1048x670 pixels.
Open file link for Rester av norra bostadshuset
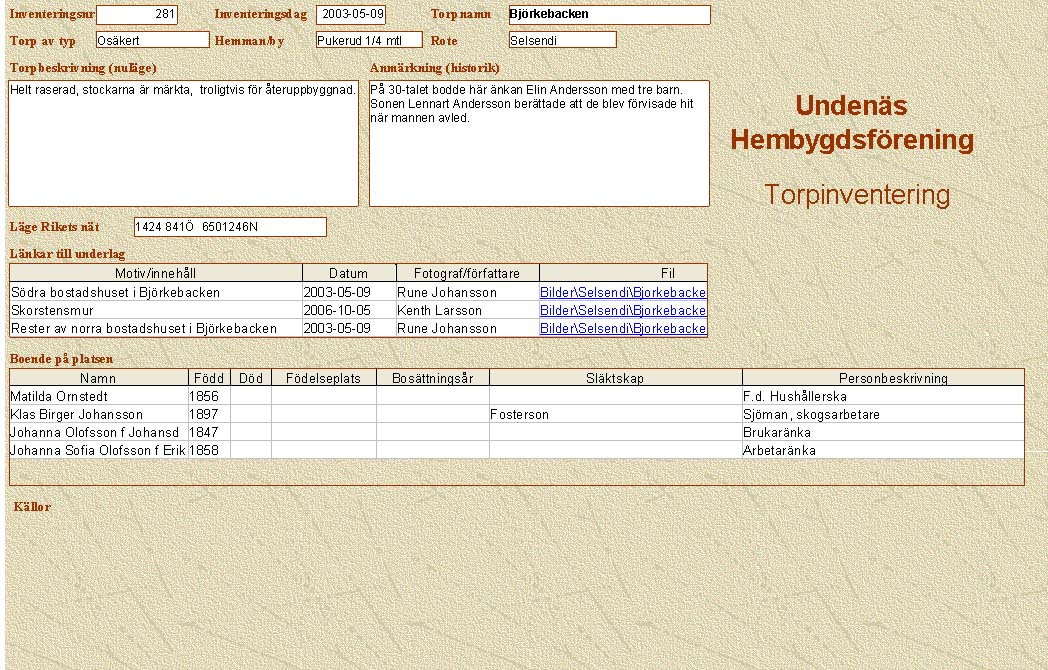tap(622, 329)
